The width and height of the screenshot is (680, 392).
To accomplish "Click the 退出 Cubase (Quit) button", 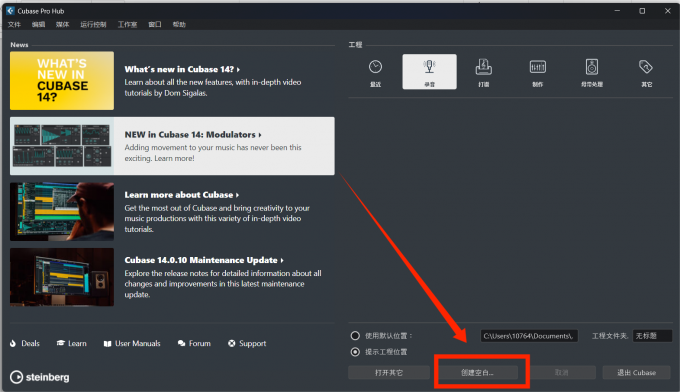I will click(x=636, y=372).
